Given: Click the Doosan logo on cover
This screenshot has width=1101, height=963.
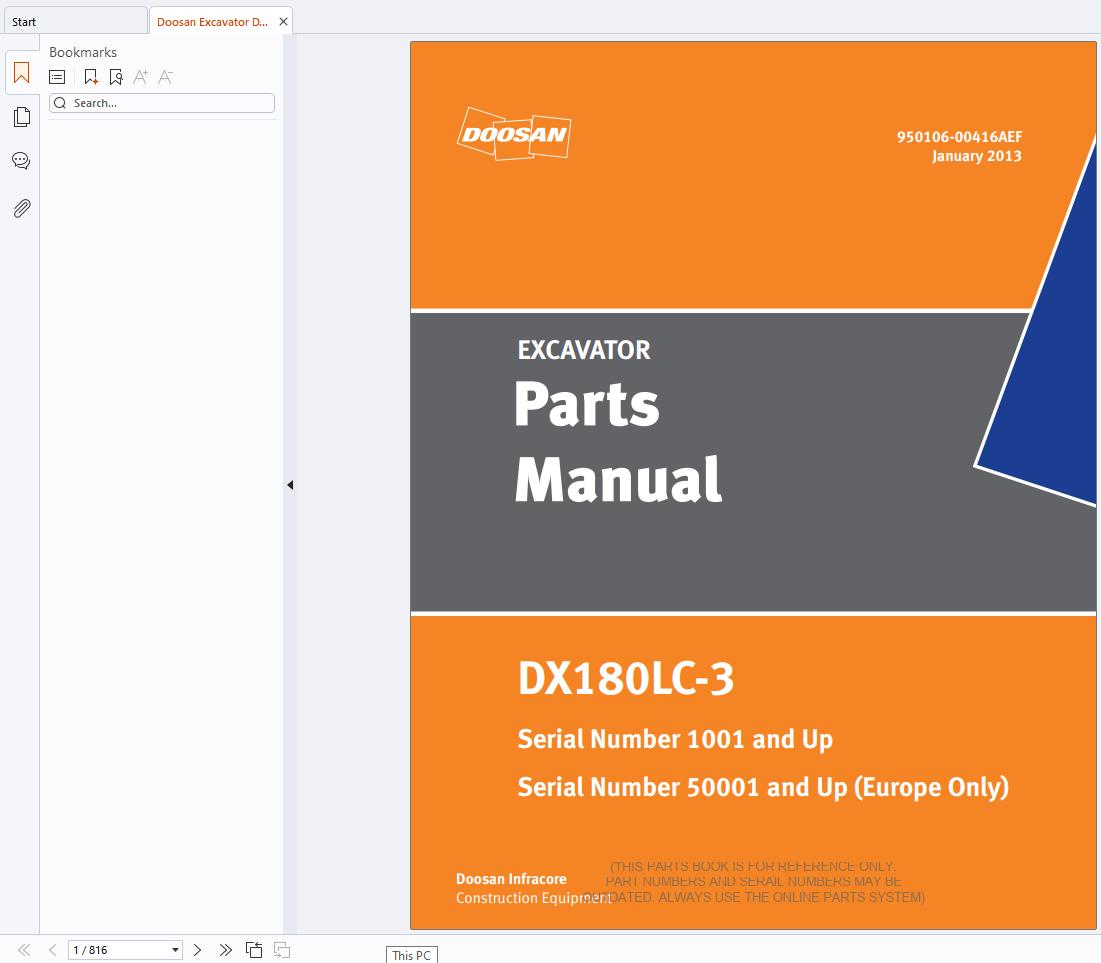Looking at the screenshot, I should point(514,133).
